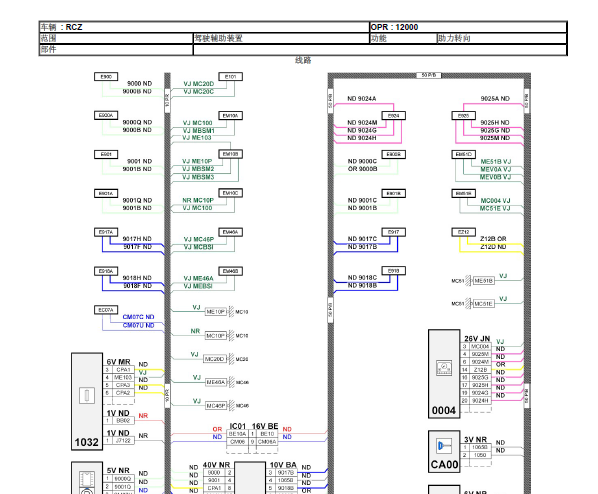The width and height of the screenshot is (598, 494).
Task: Click the J7122 pin cell
Action: pos(123,441)
